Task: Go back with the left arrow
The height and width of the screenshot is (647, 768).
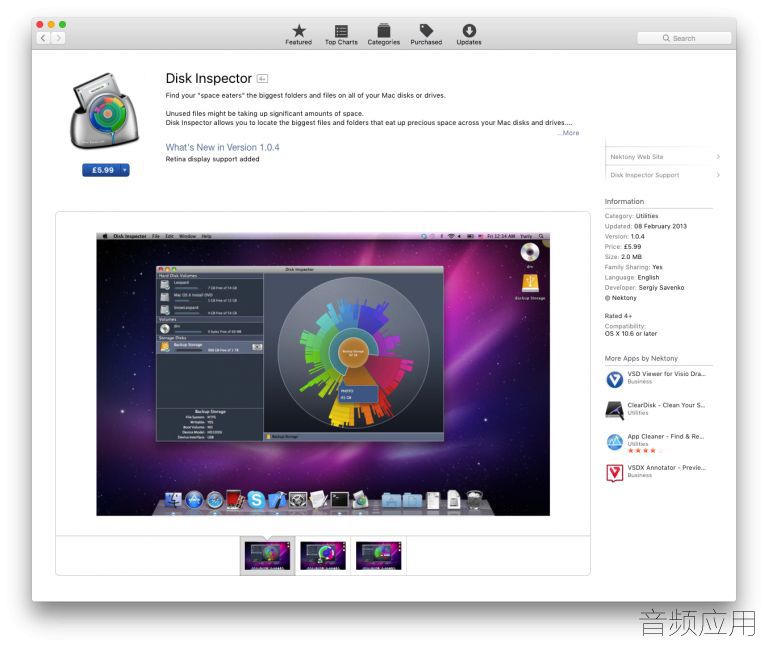Action: tap(43, 38)
